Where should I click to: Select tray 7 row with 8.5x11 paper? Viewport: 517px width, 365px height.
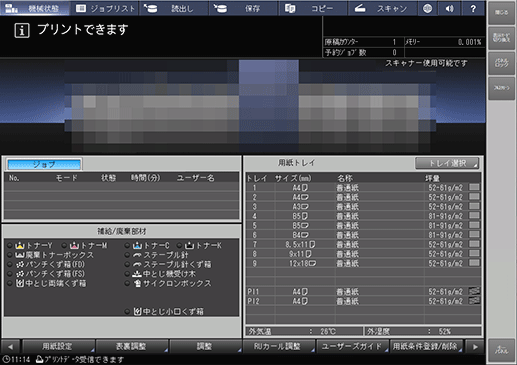point(363,244)
